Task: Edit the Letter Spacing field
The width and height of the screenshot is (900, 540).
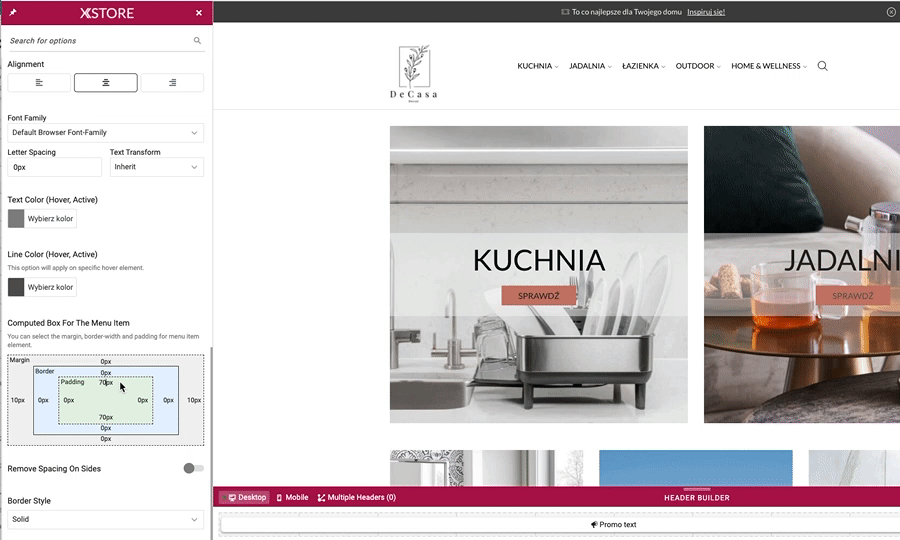Action: [x=55, y=167]
